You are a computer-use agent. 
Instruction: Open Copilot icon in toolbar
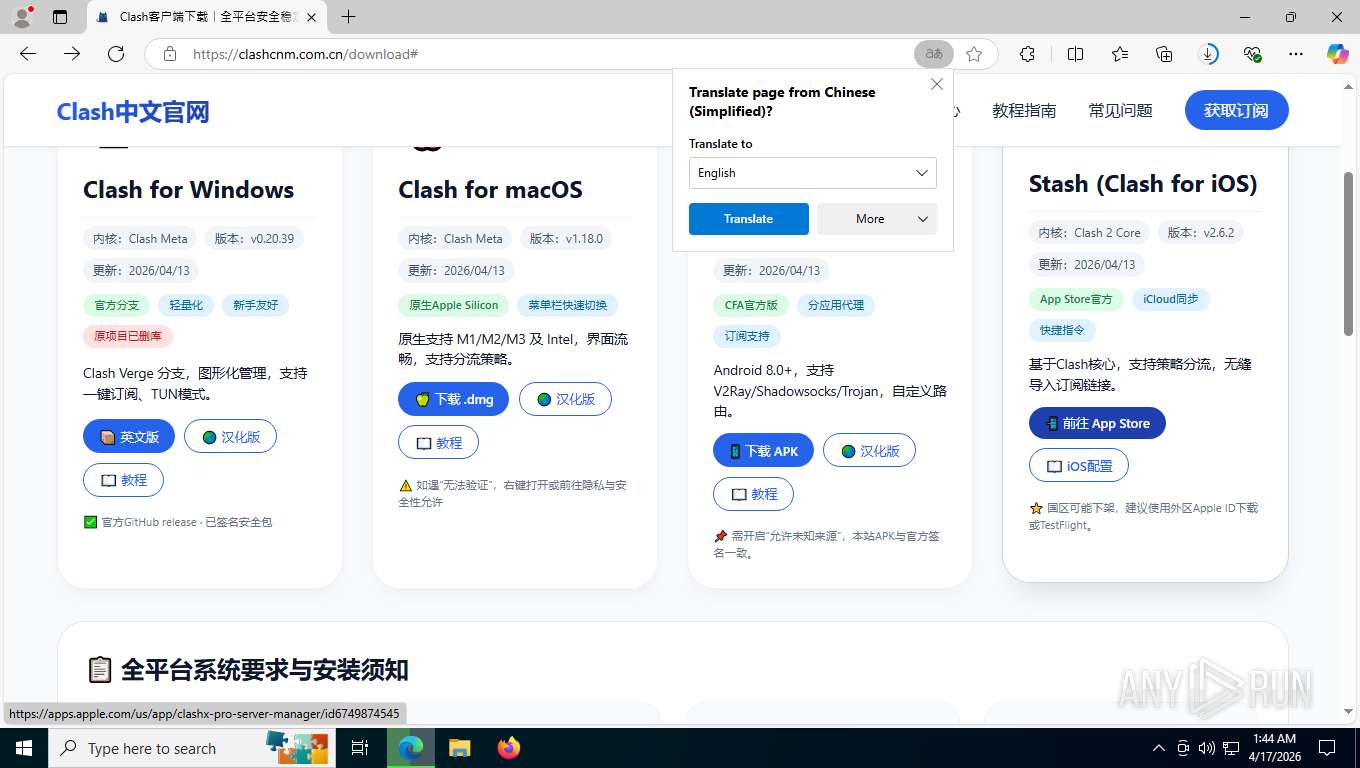coord(1337,54)
